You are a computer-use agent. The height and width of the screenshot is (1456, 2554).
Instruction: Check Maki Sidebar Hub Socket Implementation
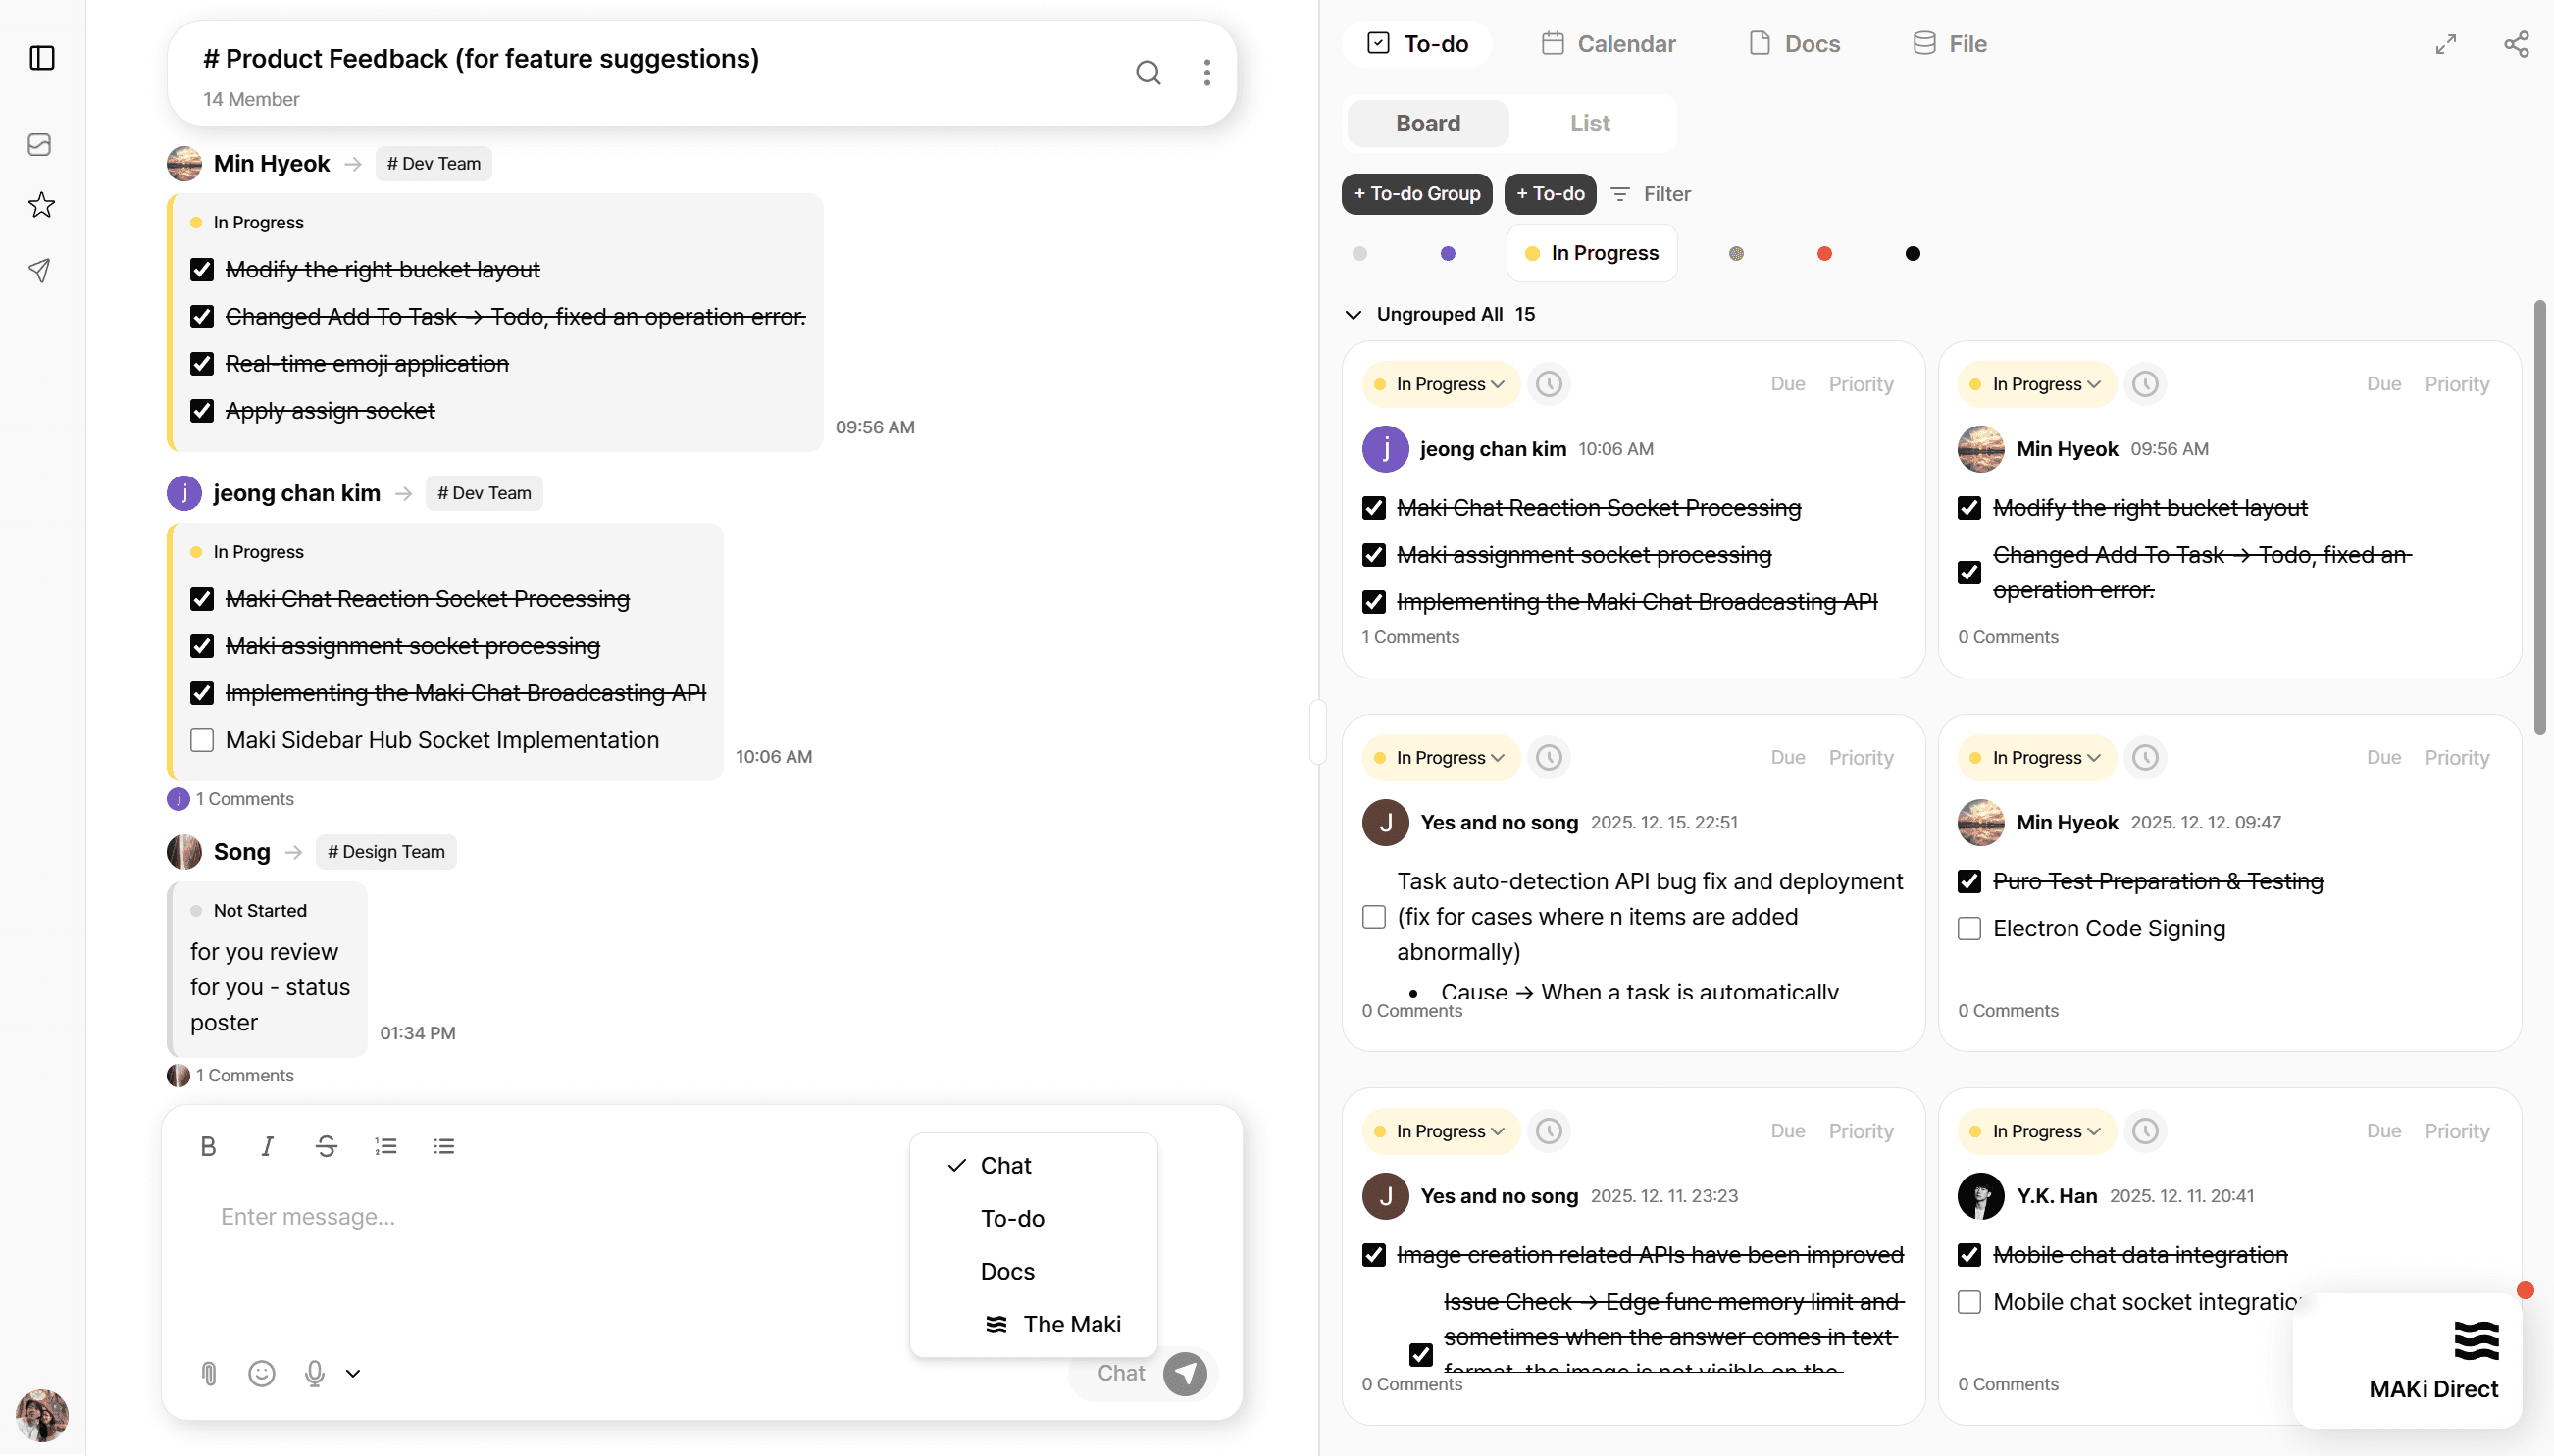[202, 740]
